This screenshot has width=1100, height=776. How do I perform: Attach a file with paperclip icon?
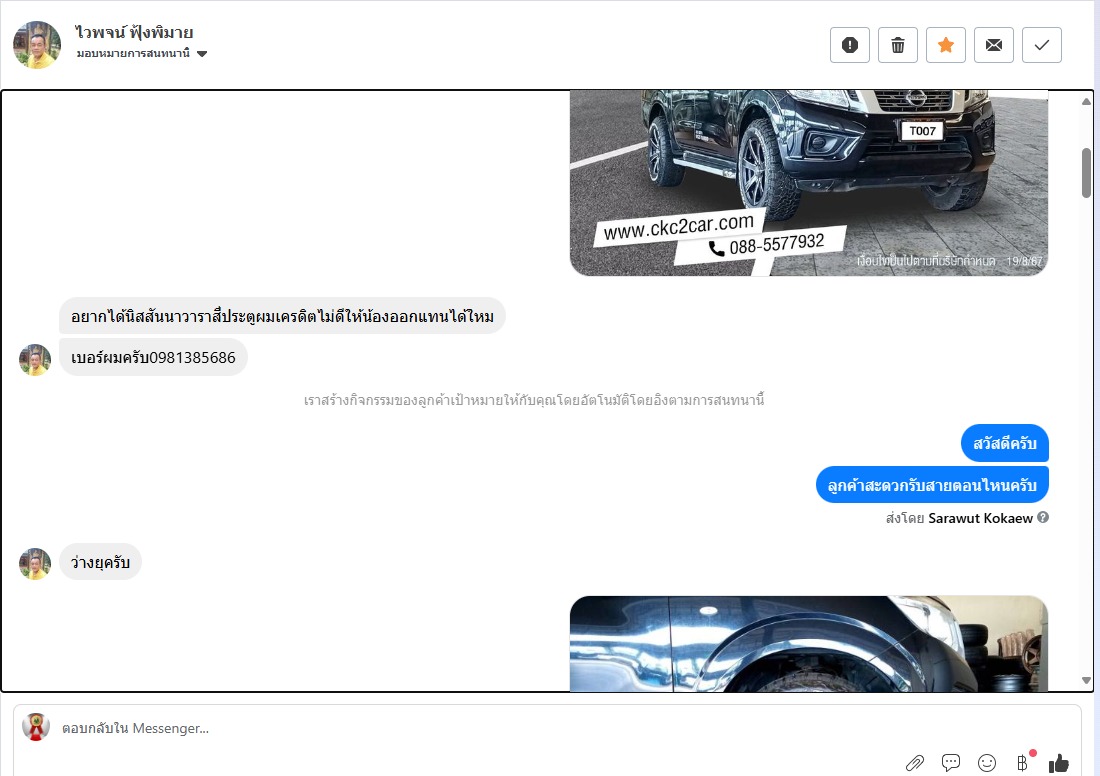[x=914, y=763]
